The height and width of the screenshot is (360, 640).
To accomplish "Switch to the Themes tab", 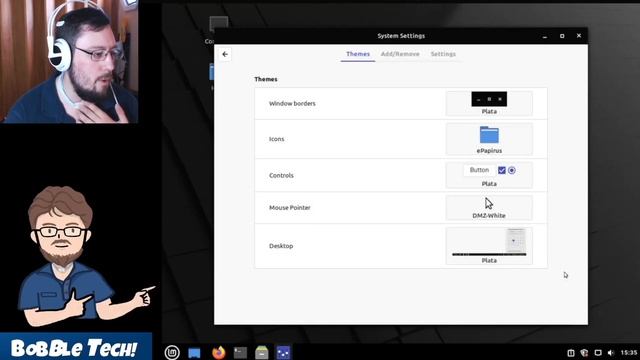I will pyautogui.click(x=358, y=54).
